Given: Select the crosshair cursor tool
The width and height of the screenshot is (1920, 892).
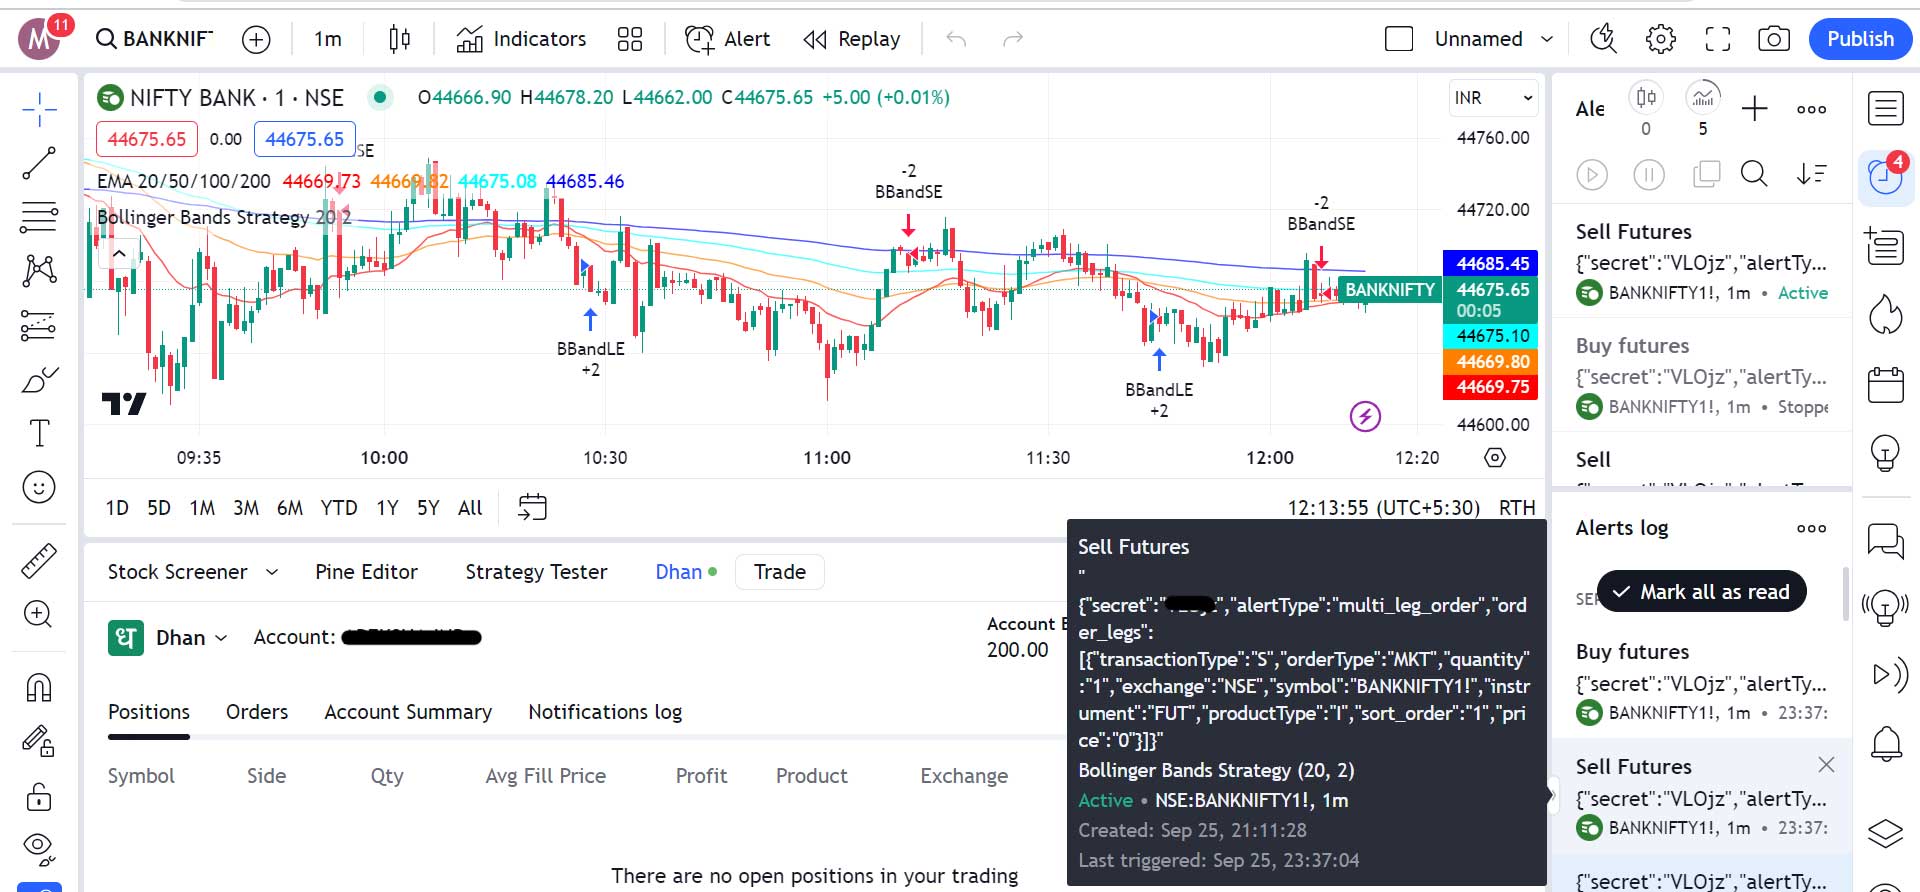Looking at the screenshot, I should coord(39,109).
